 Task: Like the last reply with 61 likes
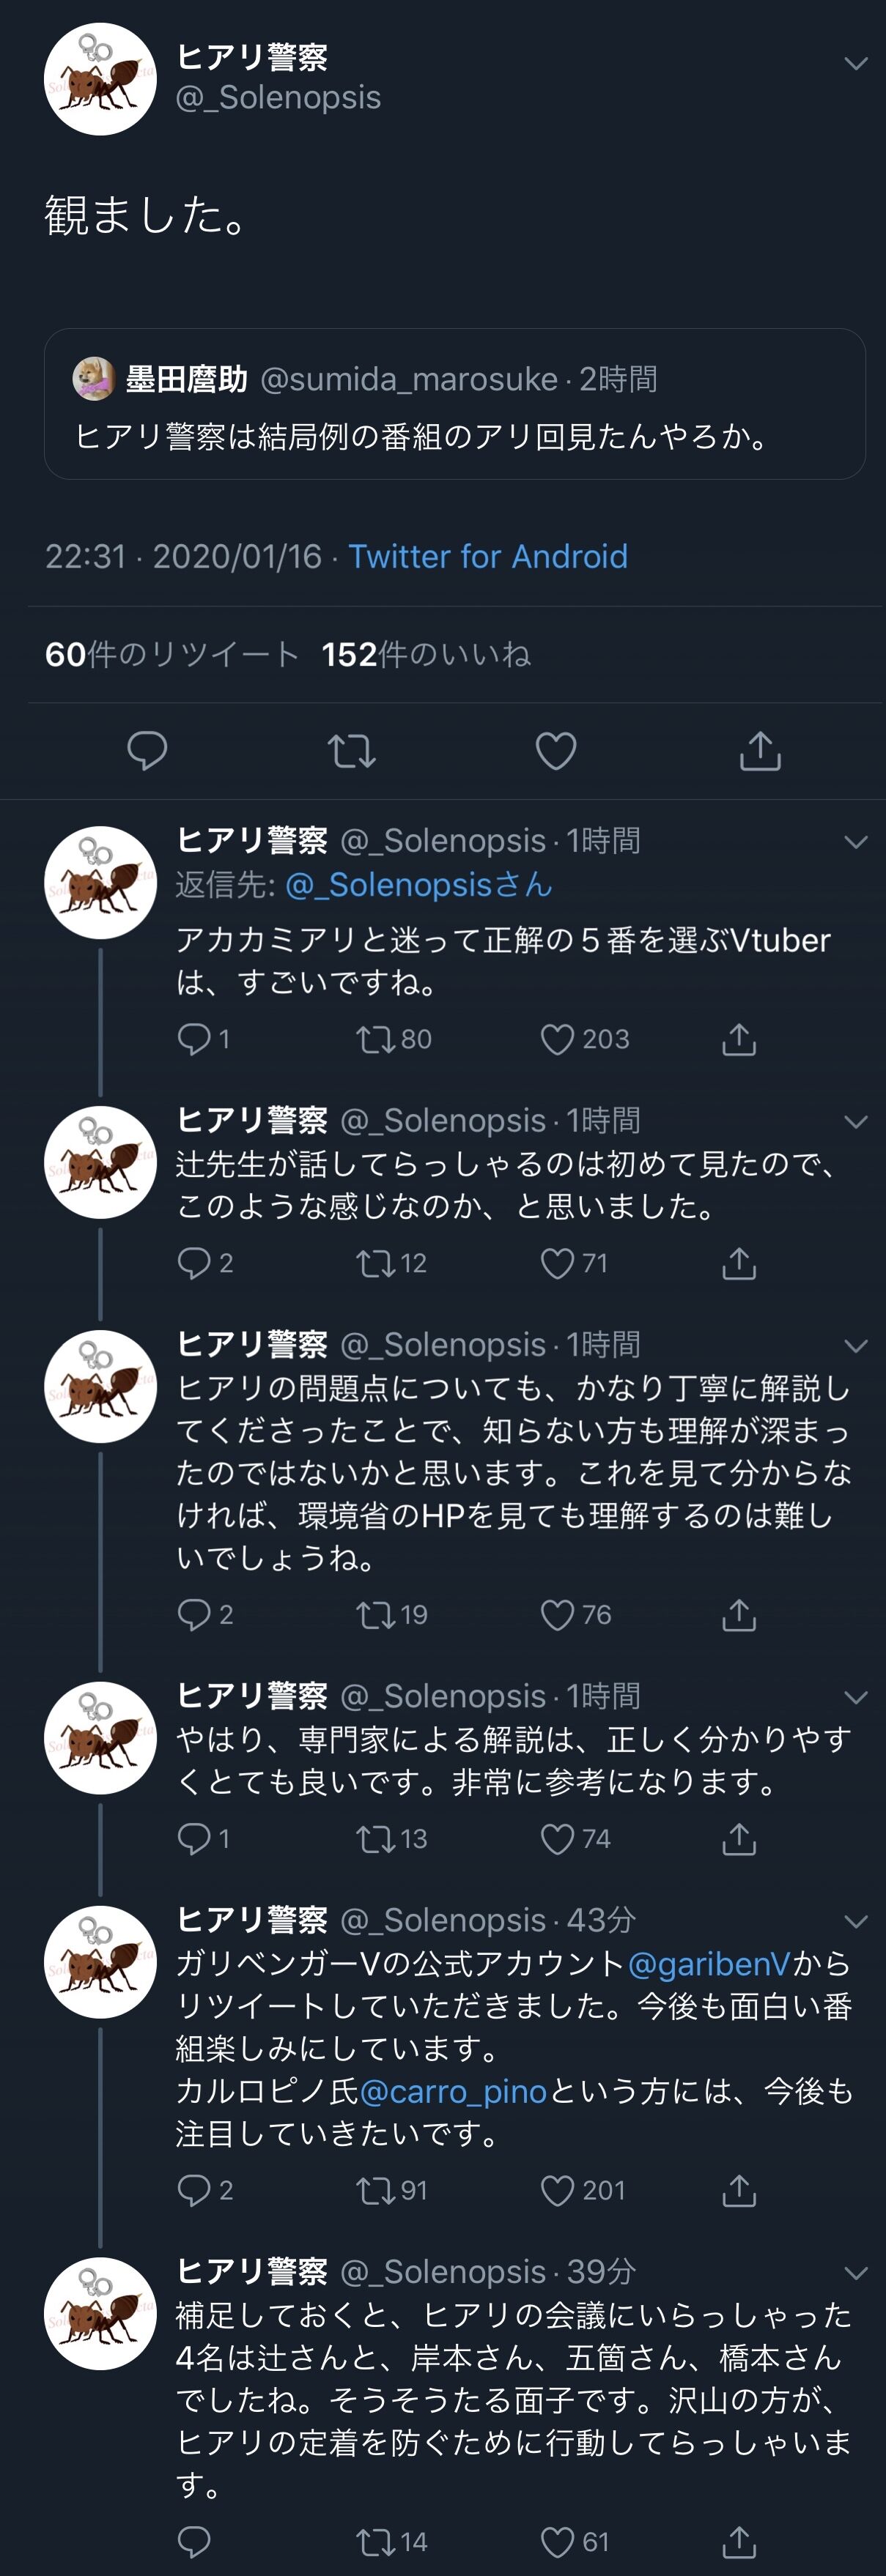[x=558, y=2541]
